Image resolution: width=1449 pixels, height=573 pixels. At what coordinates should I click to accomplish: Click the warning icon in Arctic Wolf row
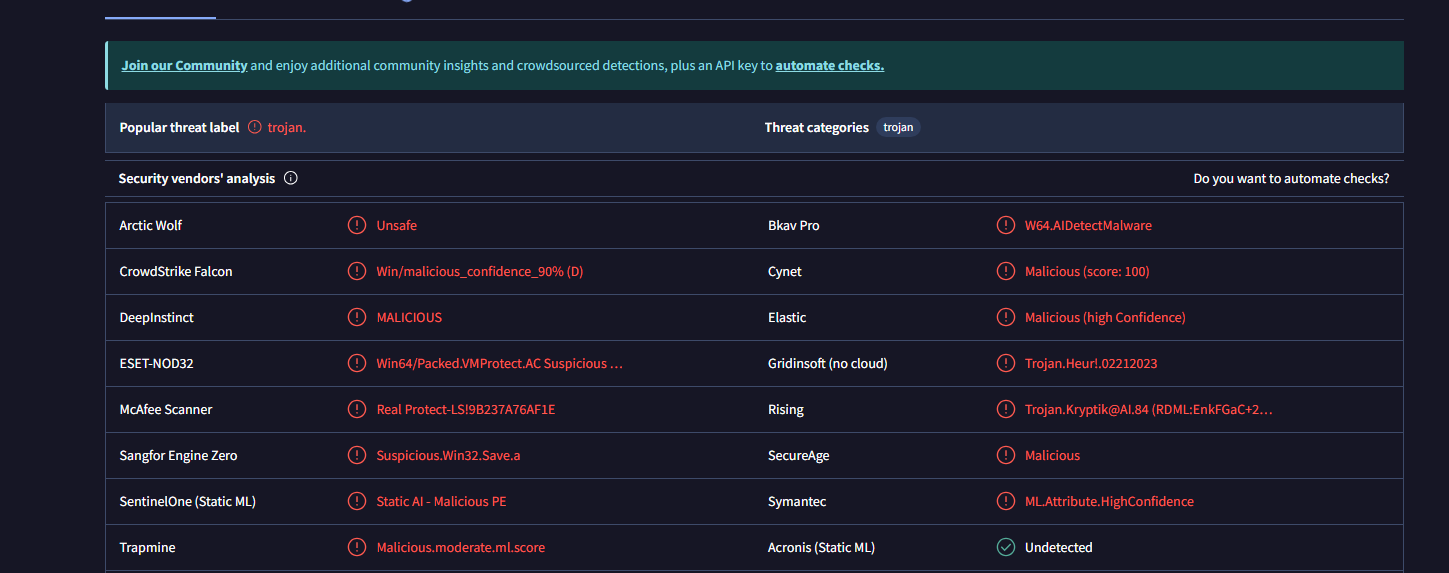(x=356, y=225)
